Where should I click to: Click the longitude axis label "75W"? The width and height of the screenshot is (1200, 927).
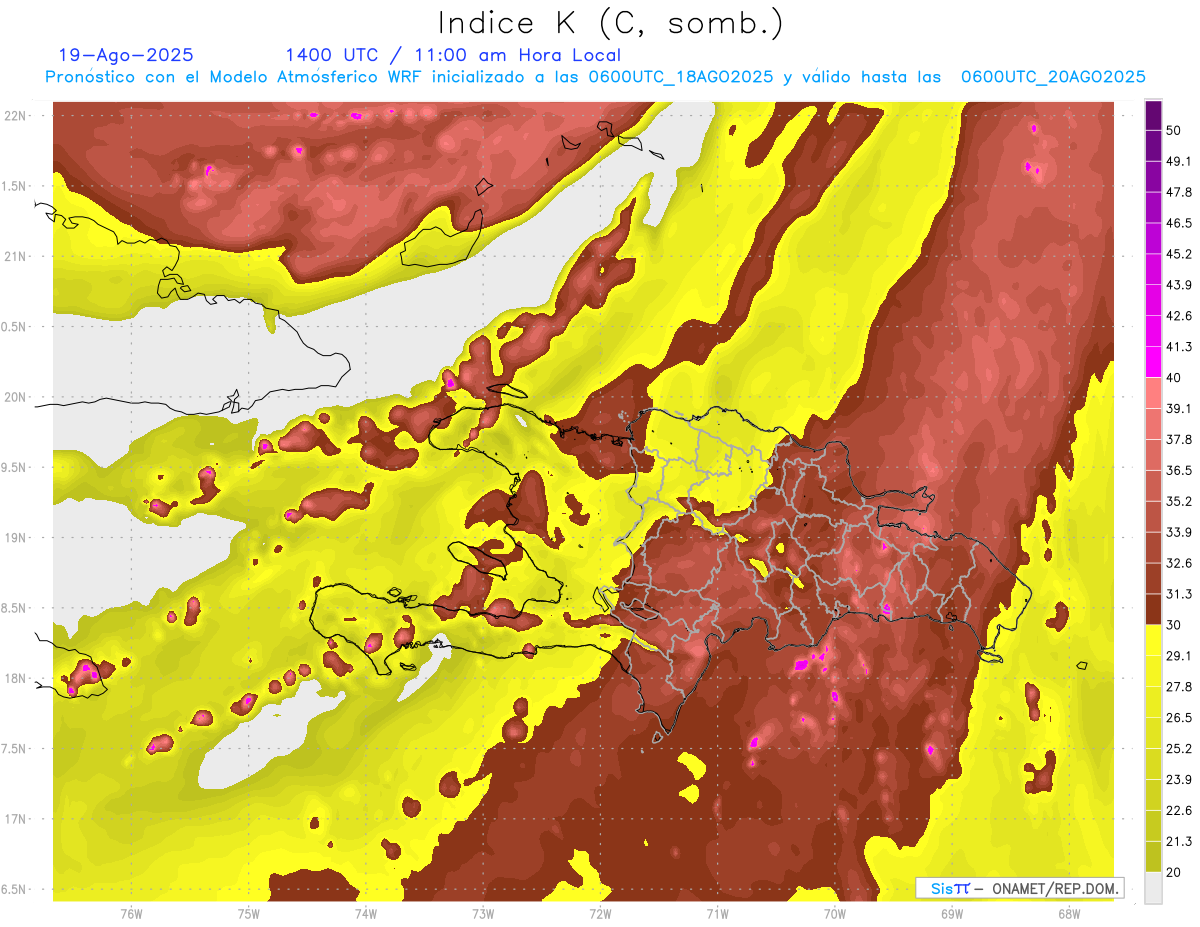[248, 914]
